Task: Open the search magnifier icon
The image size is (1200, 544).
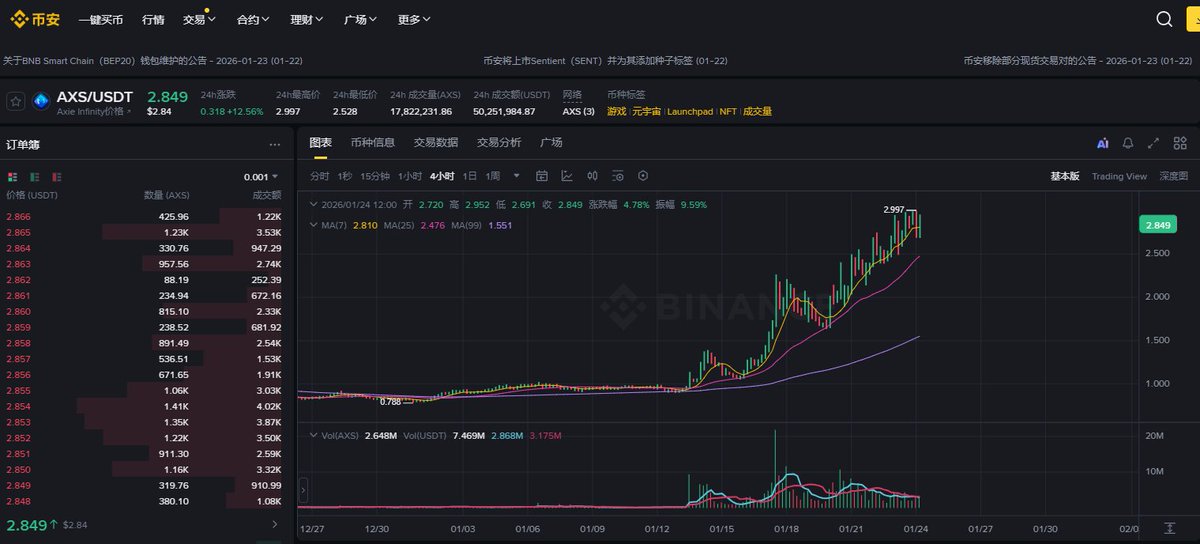Action: 1165,19
